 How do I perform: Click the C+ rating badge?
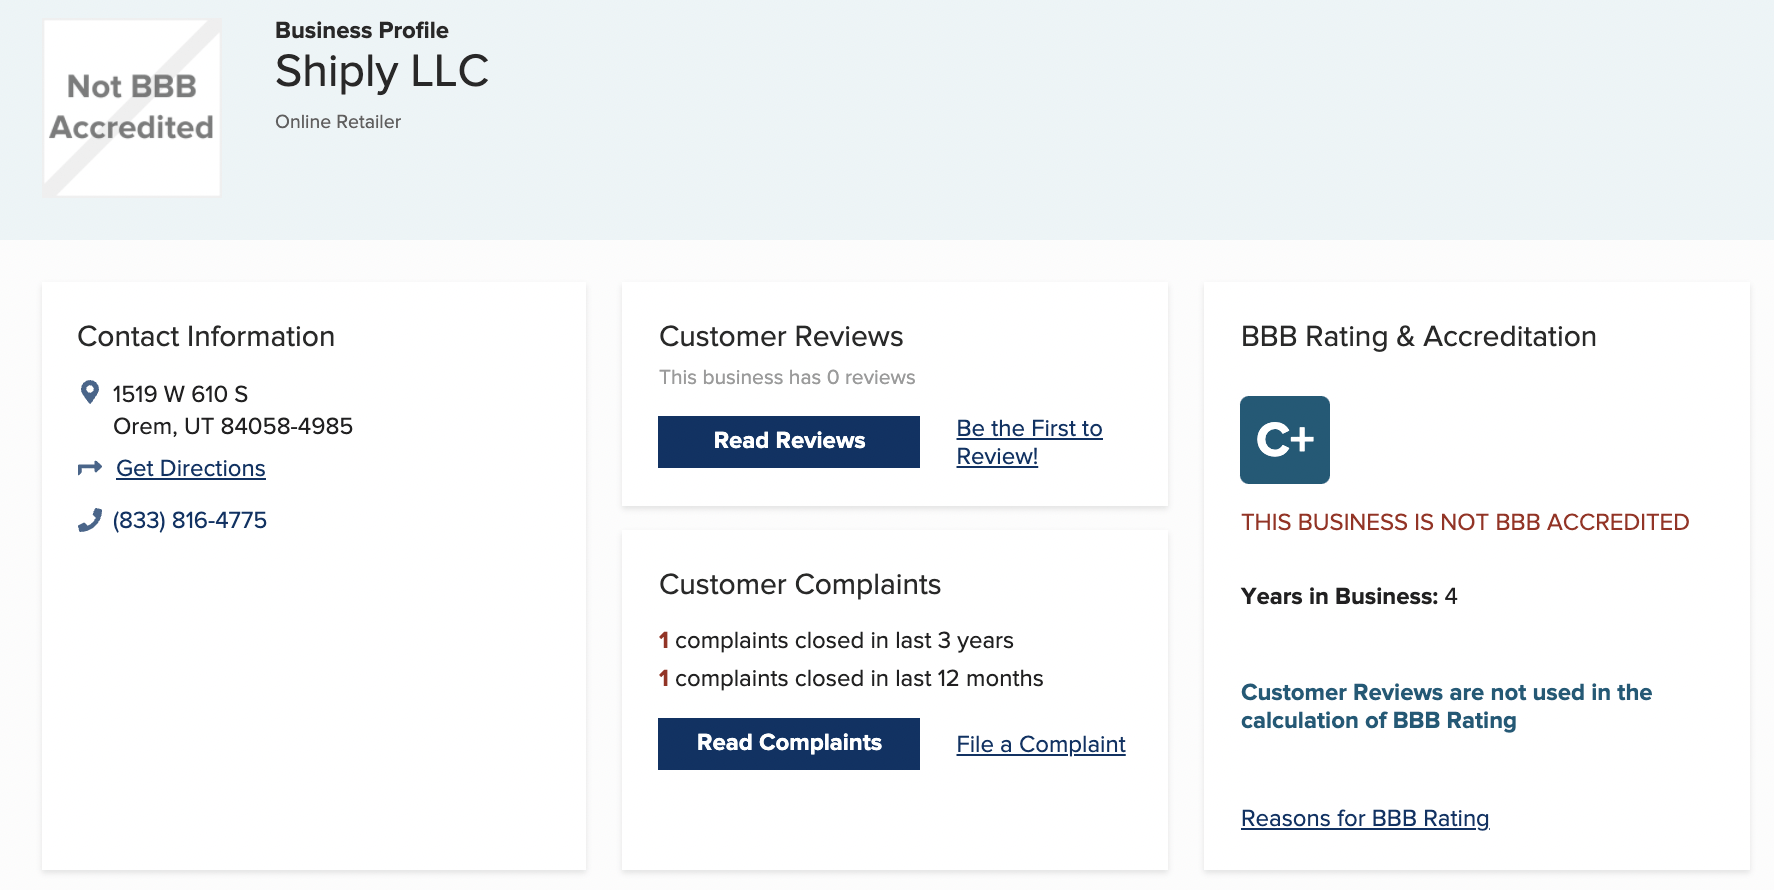click(1284, 440)
